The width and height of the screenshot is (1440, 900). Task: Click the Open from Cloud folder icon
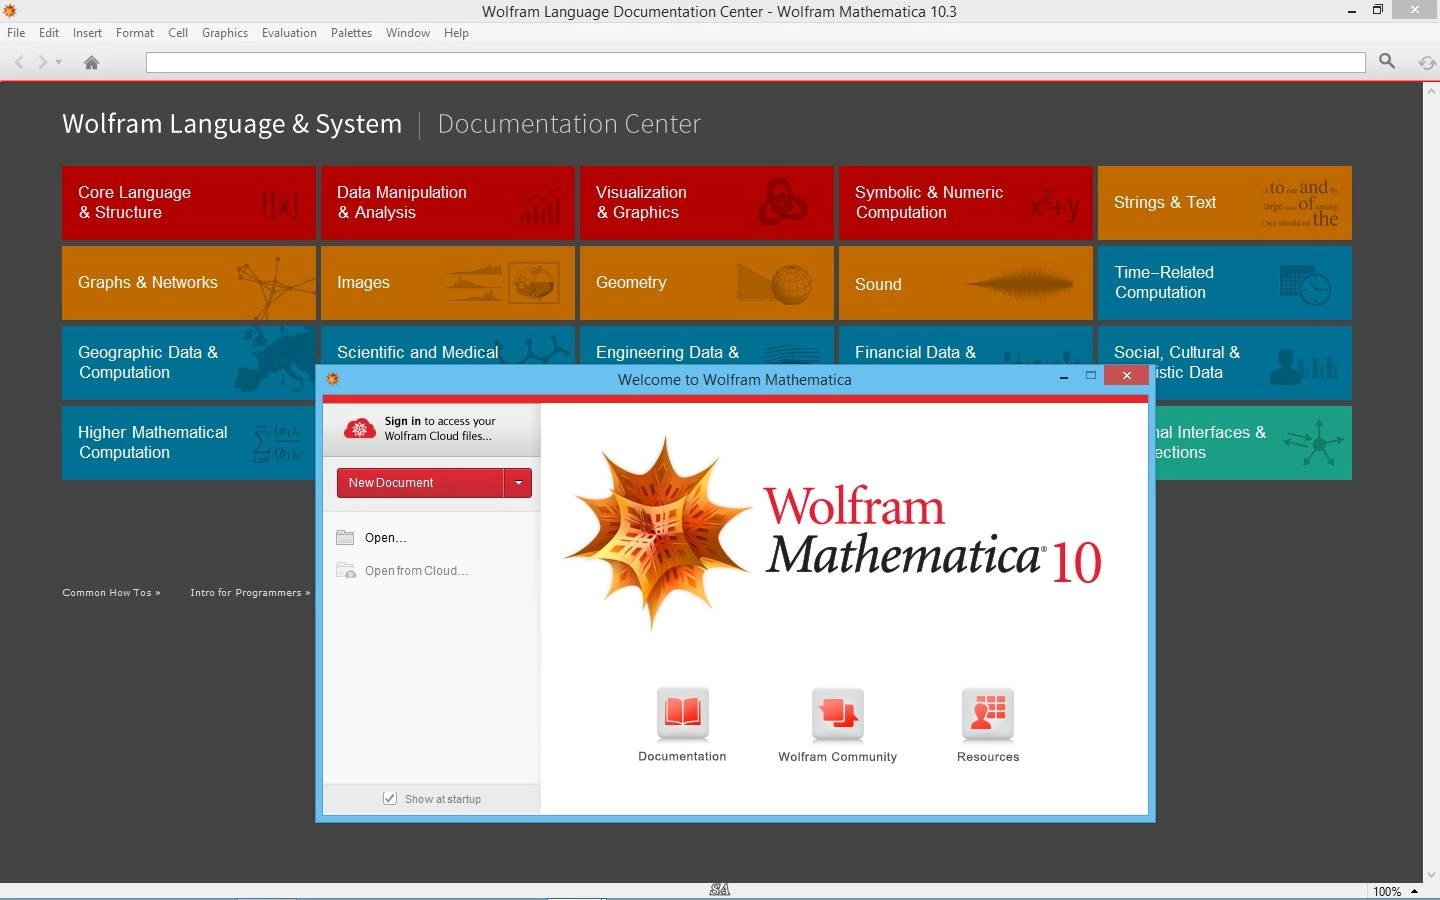click(x=346, y=570)
